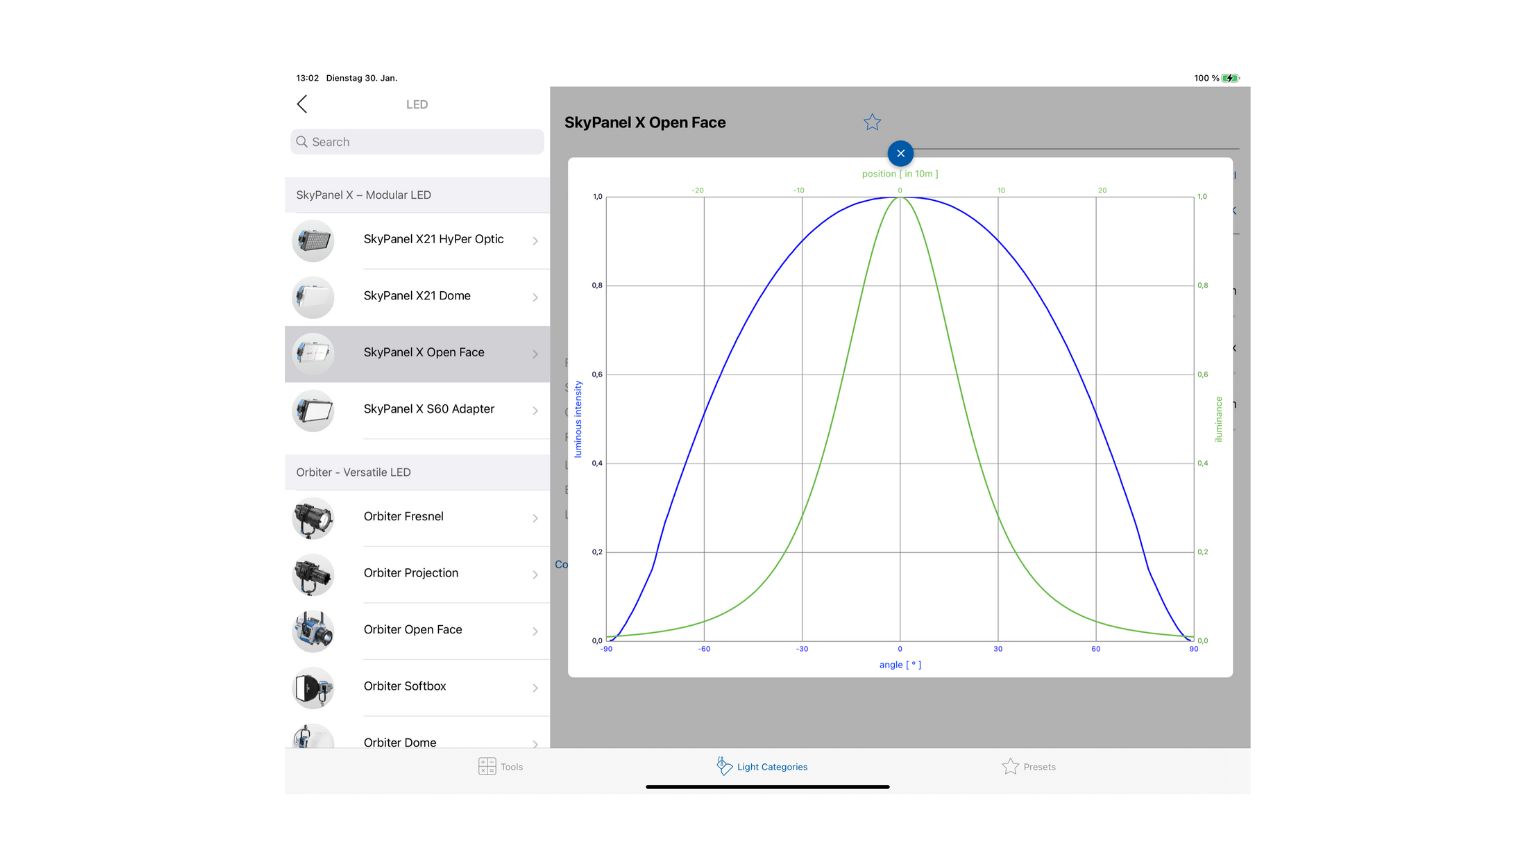This screenshot has width=1536, height=864.
Task: Click the angle [ ° ] axis label
Action: [900, 665]
